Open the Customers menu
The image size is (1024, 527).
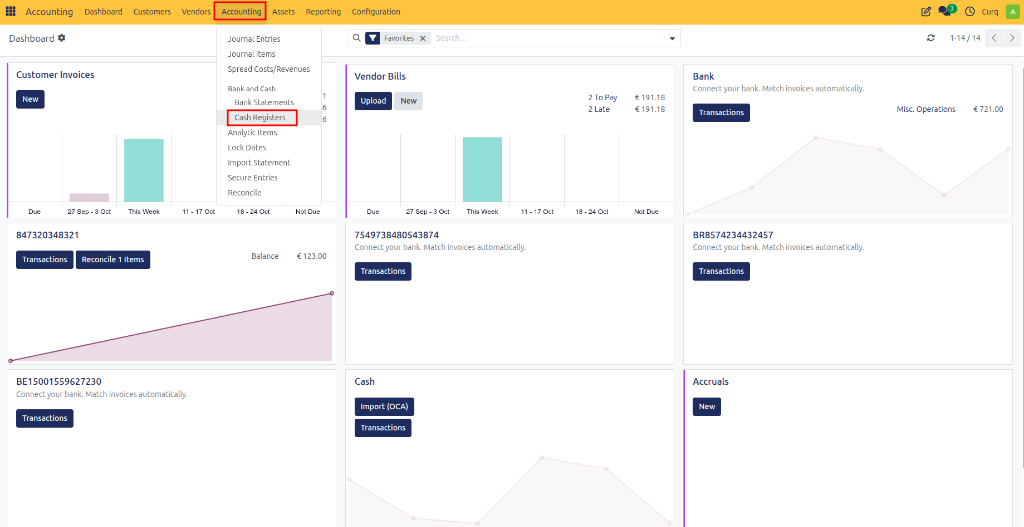pyautogui.click(x=152, y=12)
